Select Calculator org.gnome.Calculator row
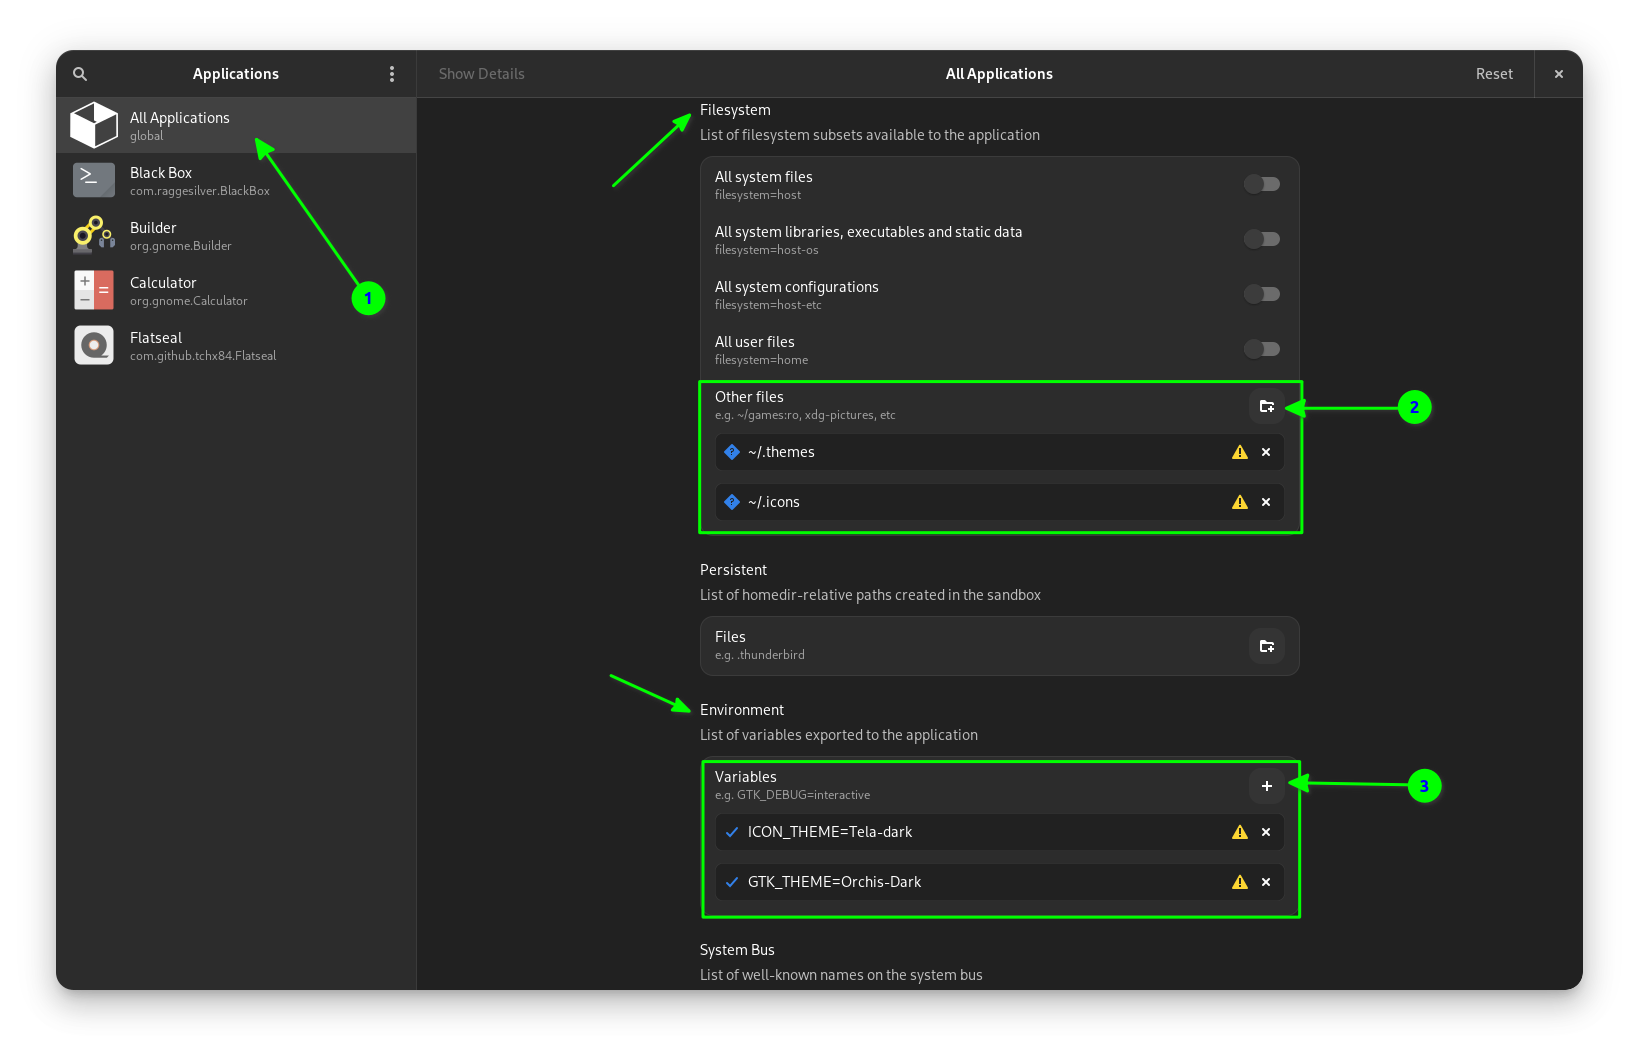Viewport: 1639px width, 1052px height. 236,290
